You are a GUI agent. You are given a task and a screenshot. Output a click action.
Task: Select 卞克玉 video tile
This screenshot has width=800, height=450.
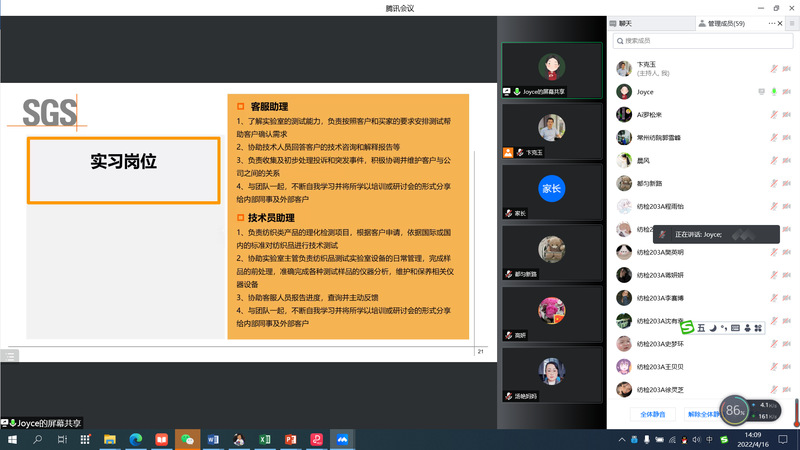[x=552, y=131]
